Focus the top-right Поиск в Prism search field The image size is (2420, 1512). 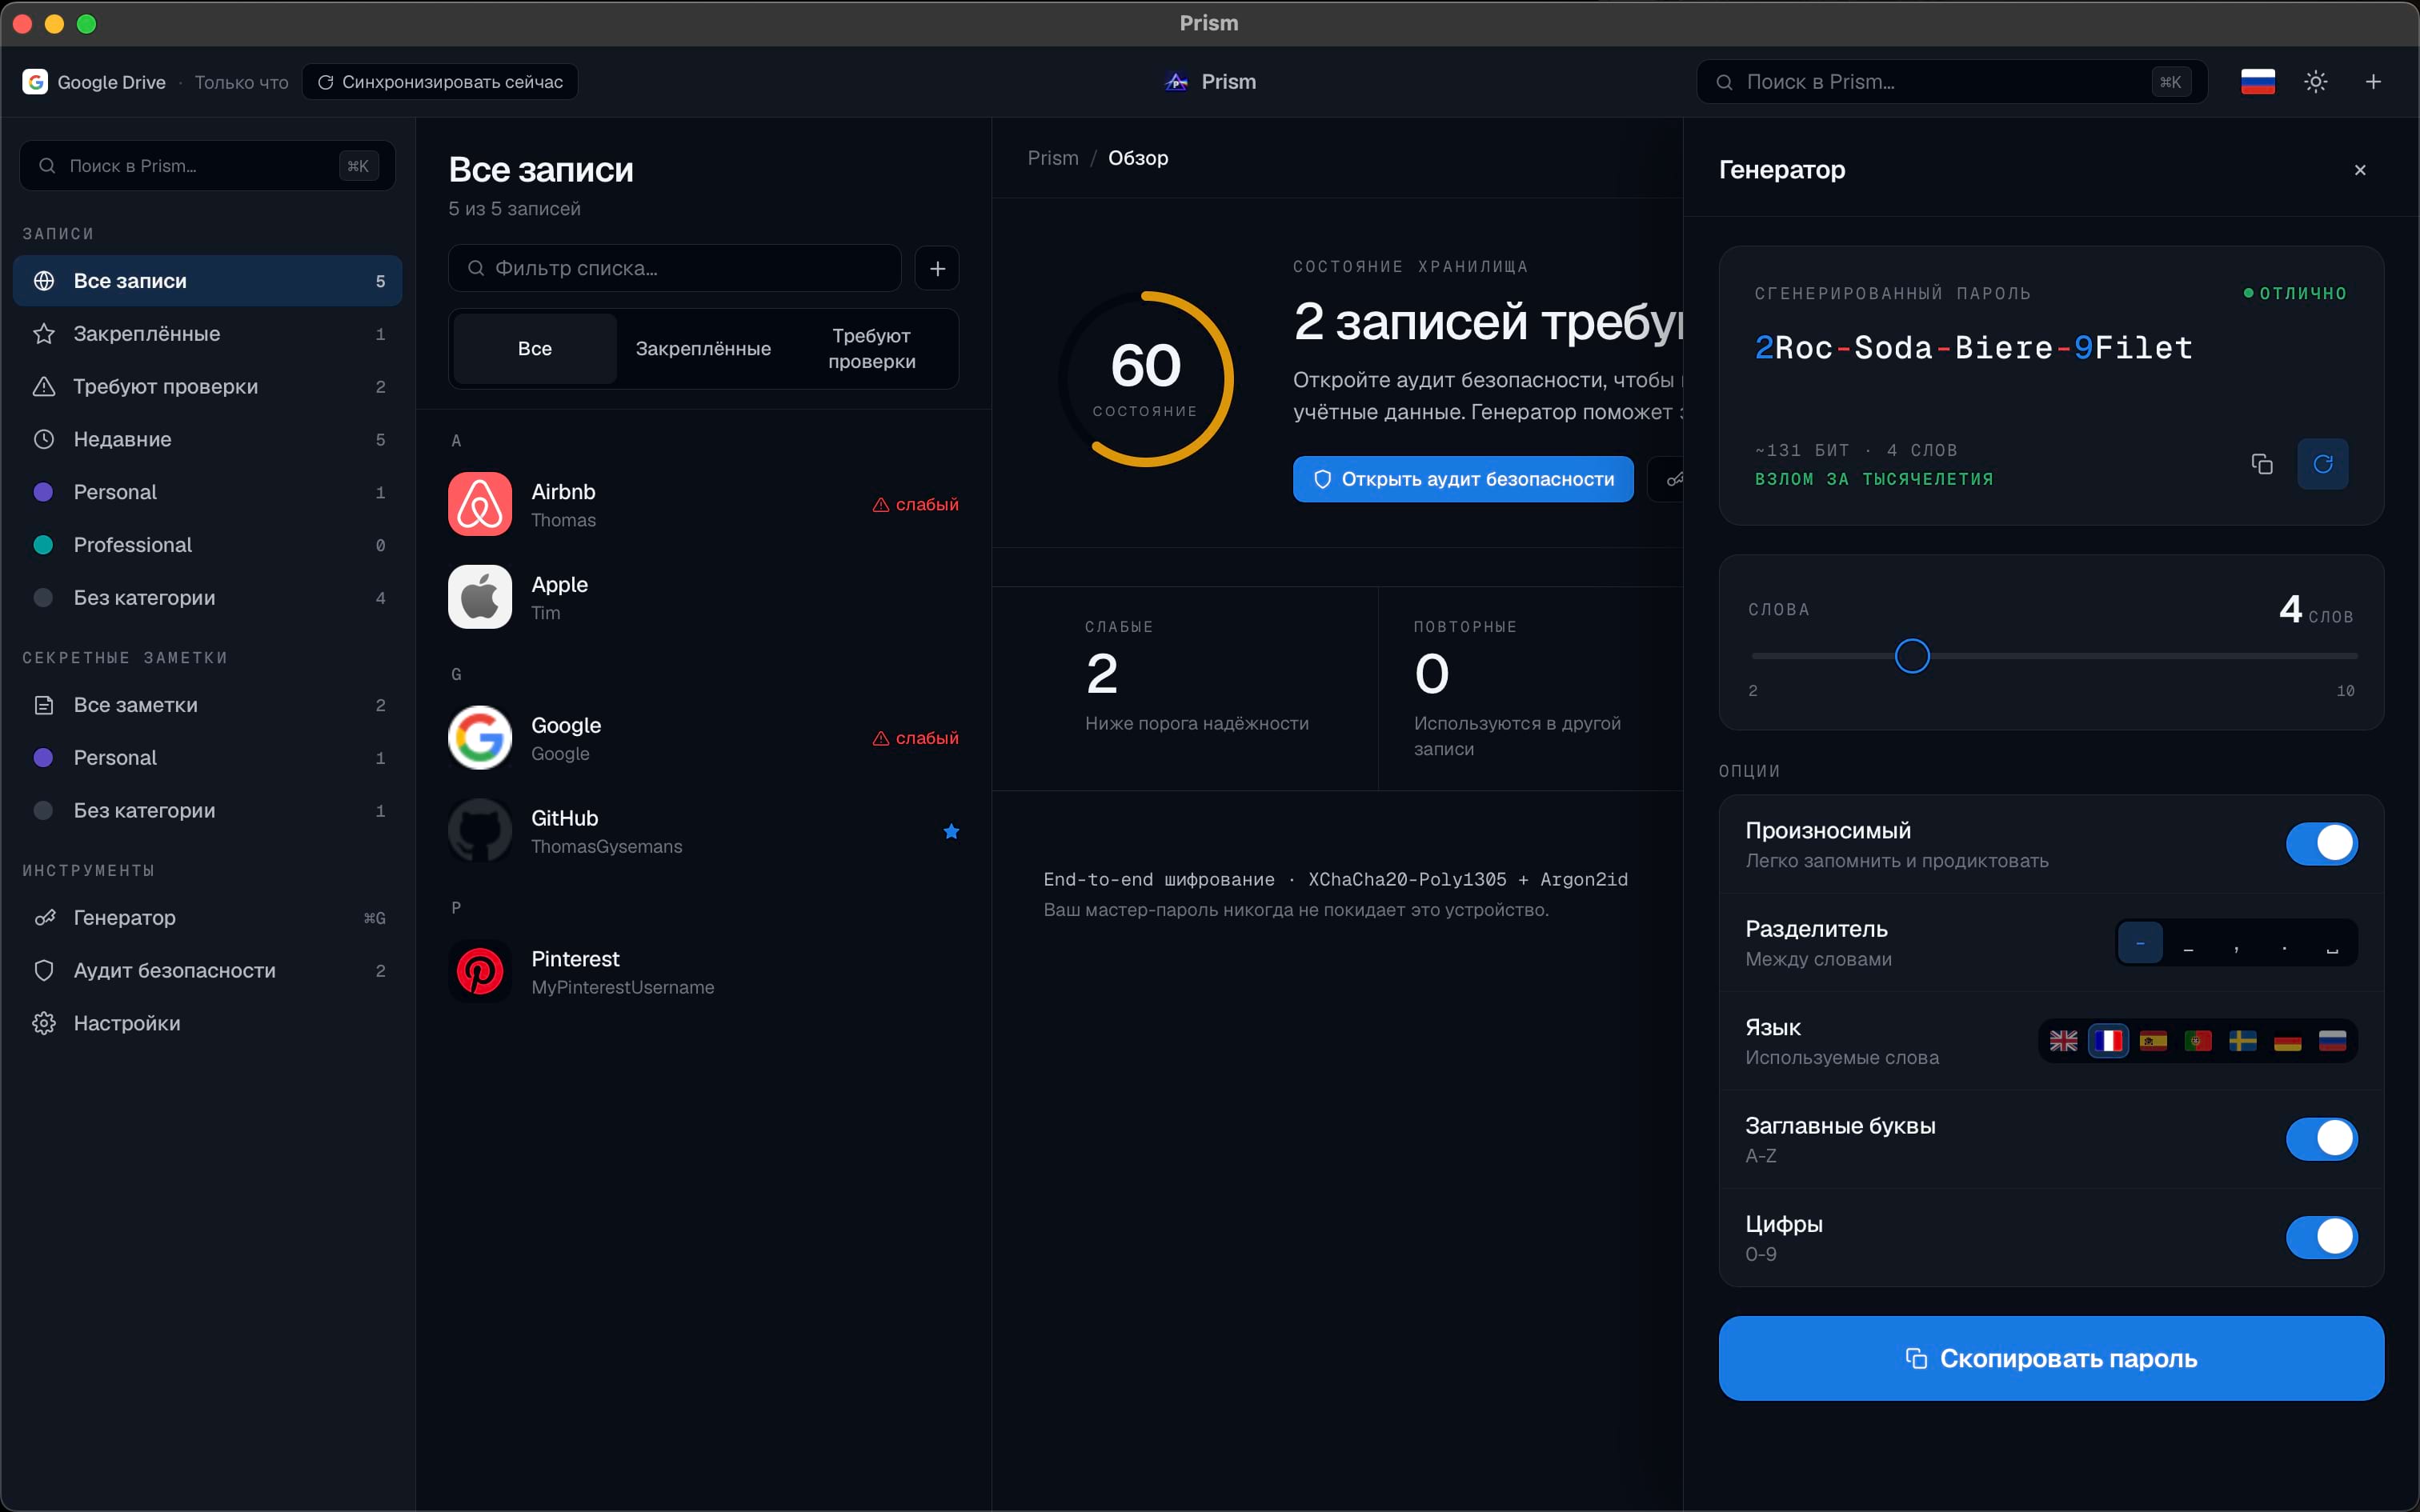pyautogui.click(x=1951, y=82)
